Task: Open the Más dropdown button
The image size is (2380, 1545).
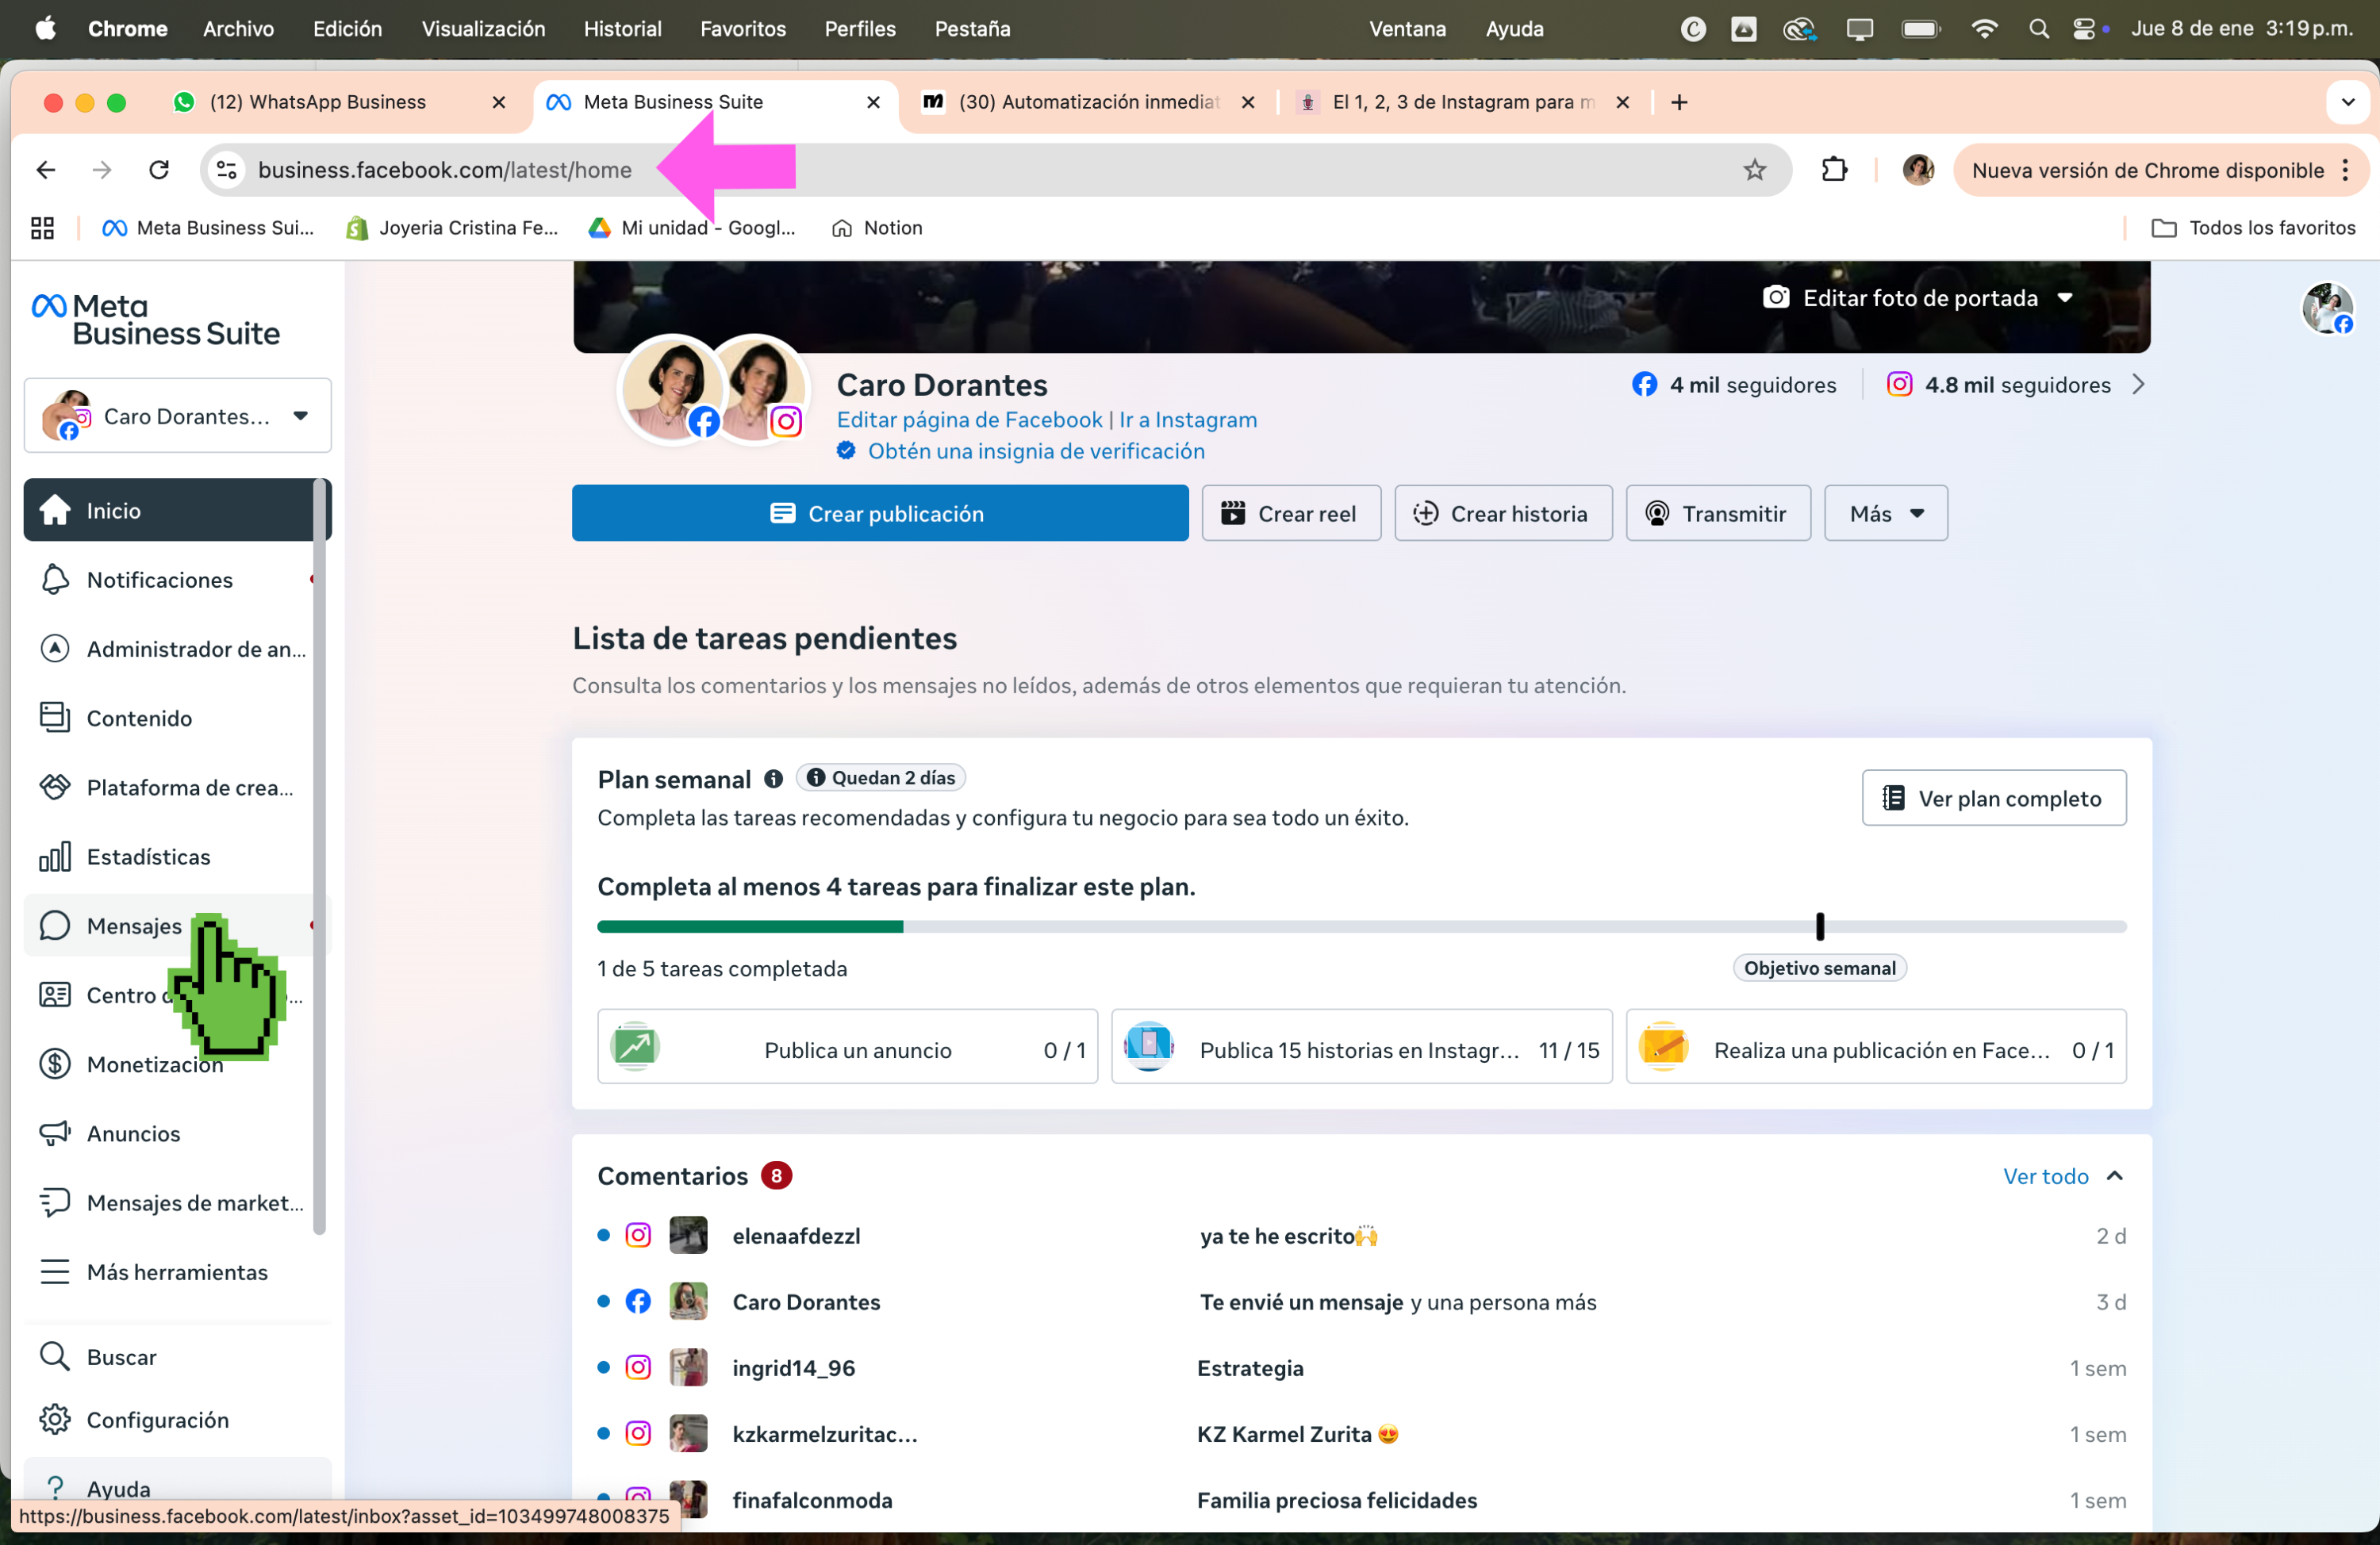Action: click(1885, 514)
